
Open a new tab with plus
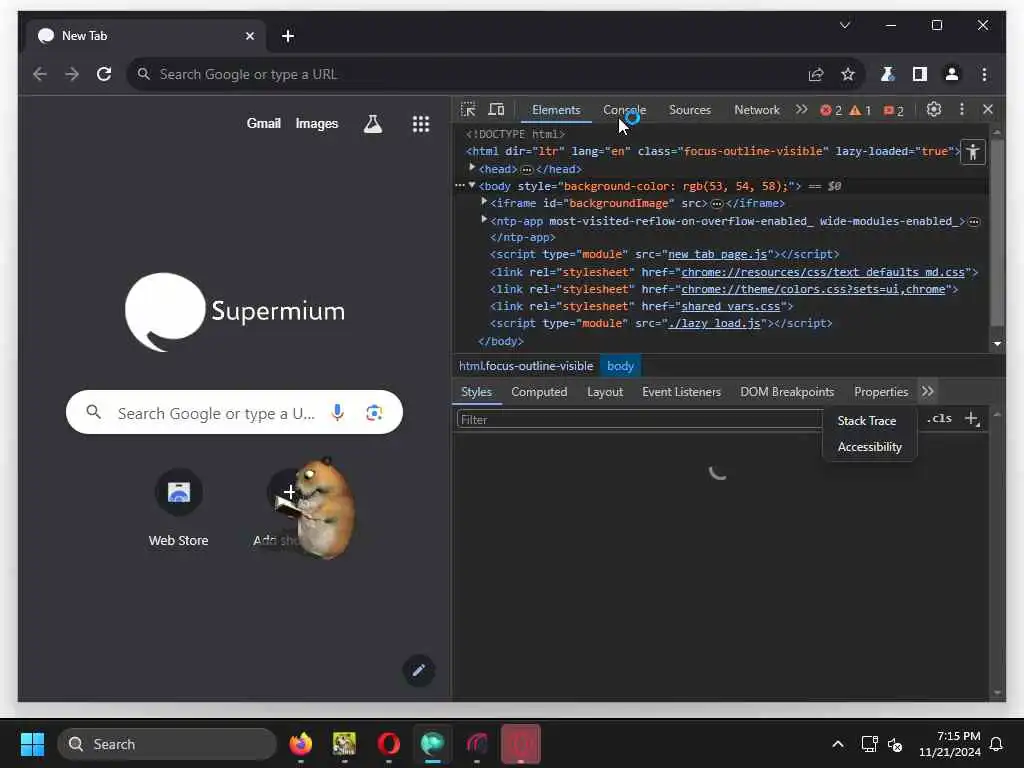(x=288, y=36)
